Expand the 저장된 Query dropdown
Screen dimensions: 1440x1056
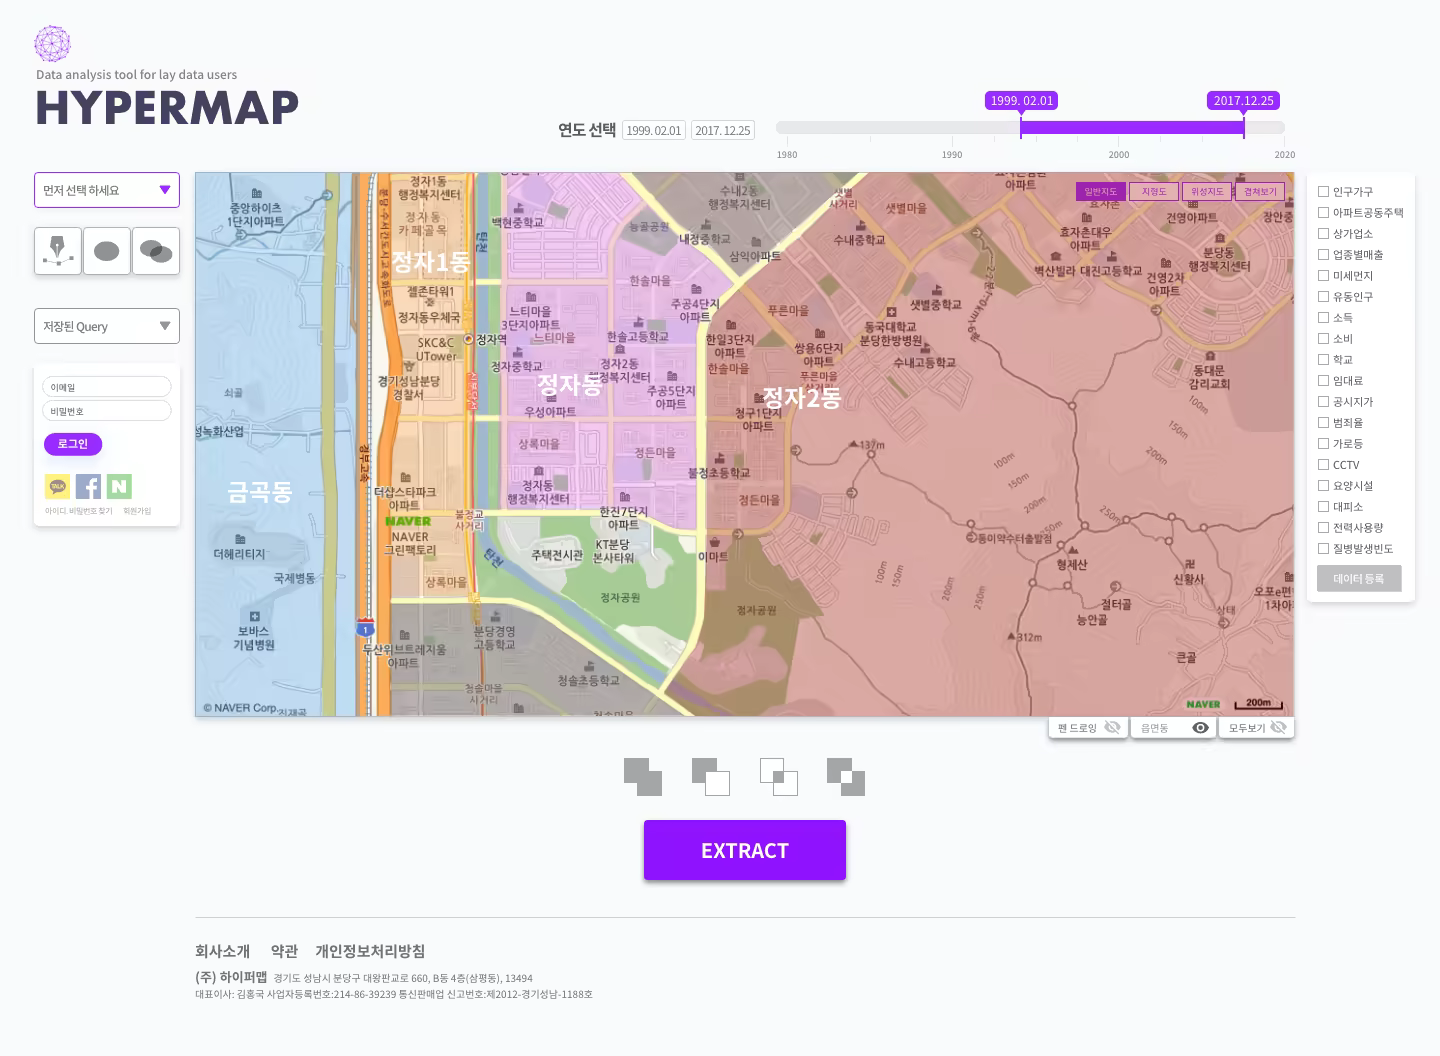[106, 325]
